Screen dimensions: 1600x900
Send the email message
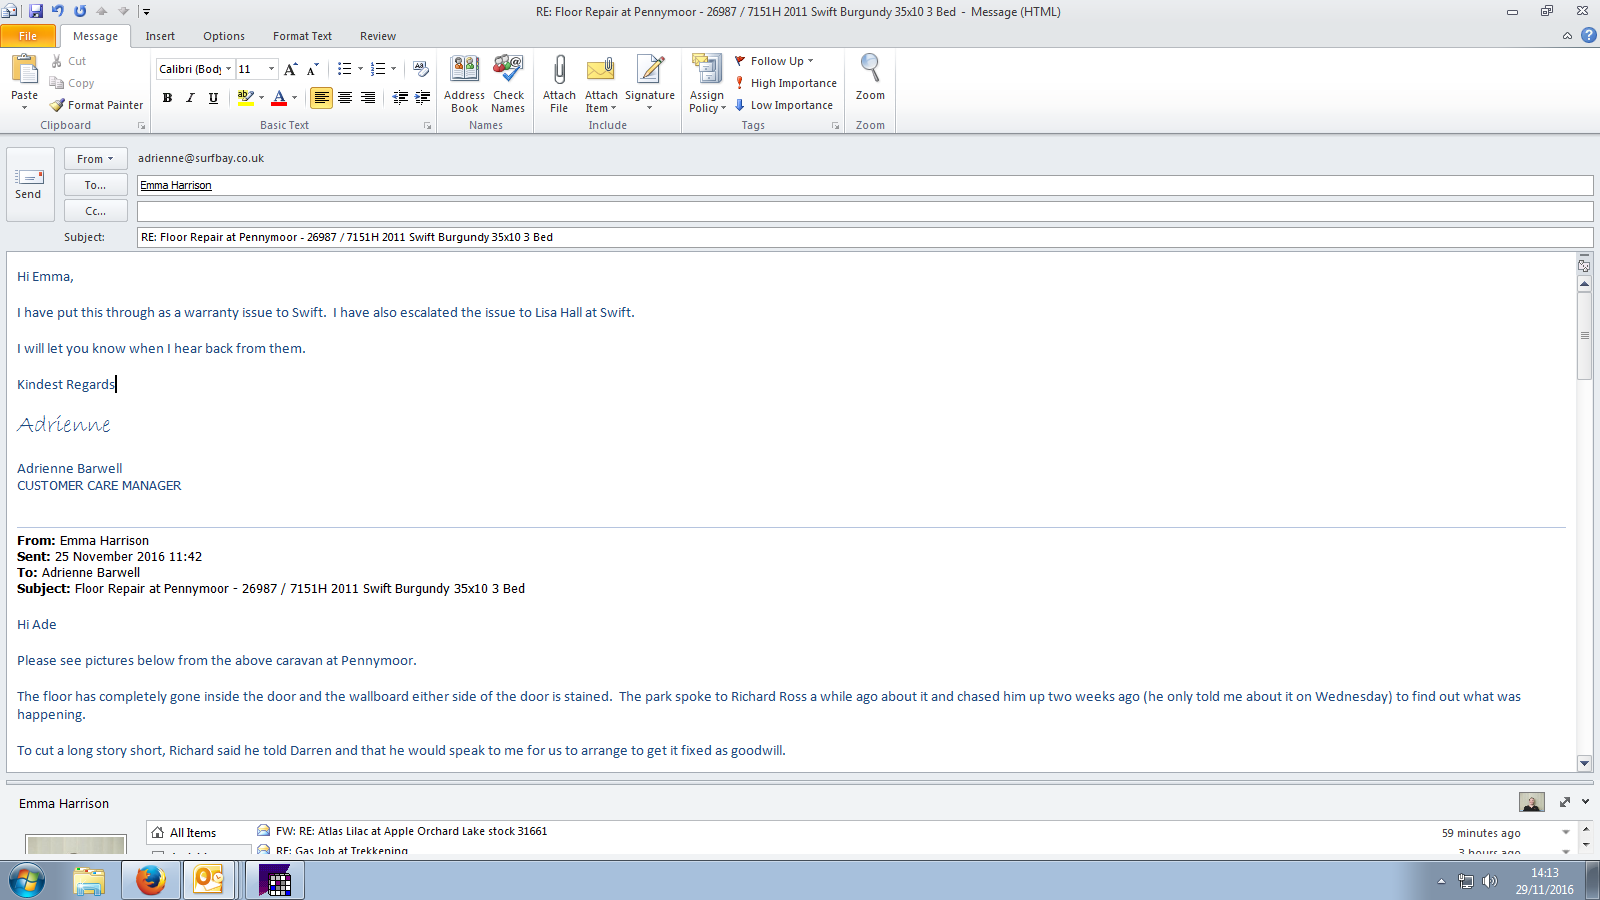tap(29, 185)
